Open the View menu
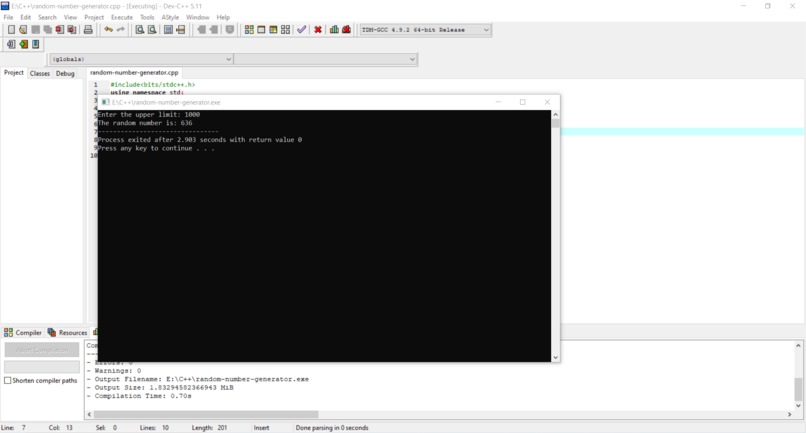 pos(70,17)
